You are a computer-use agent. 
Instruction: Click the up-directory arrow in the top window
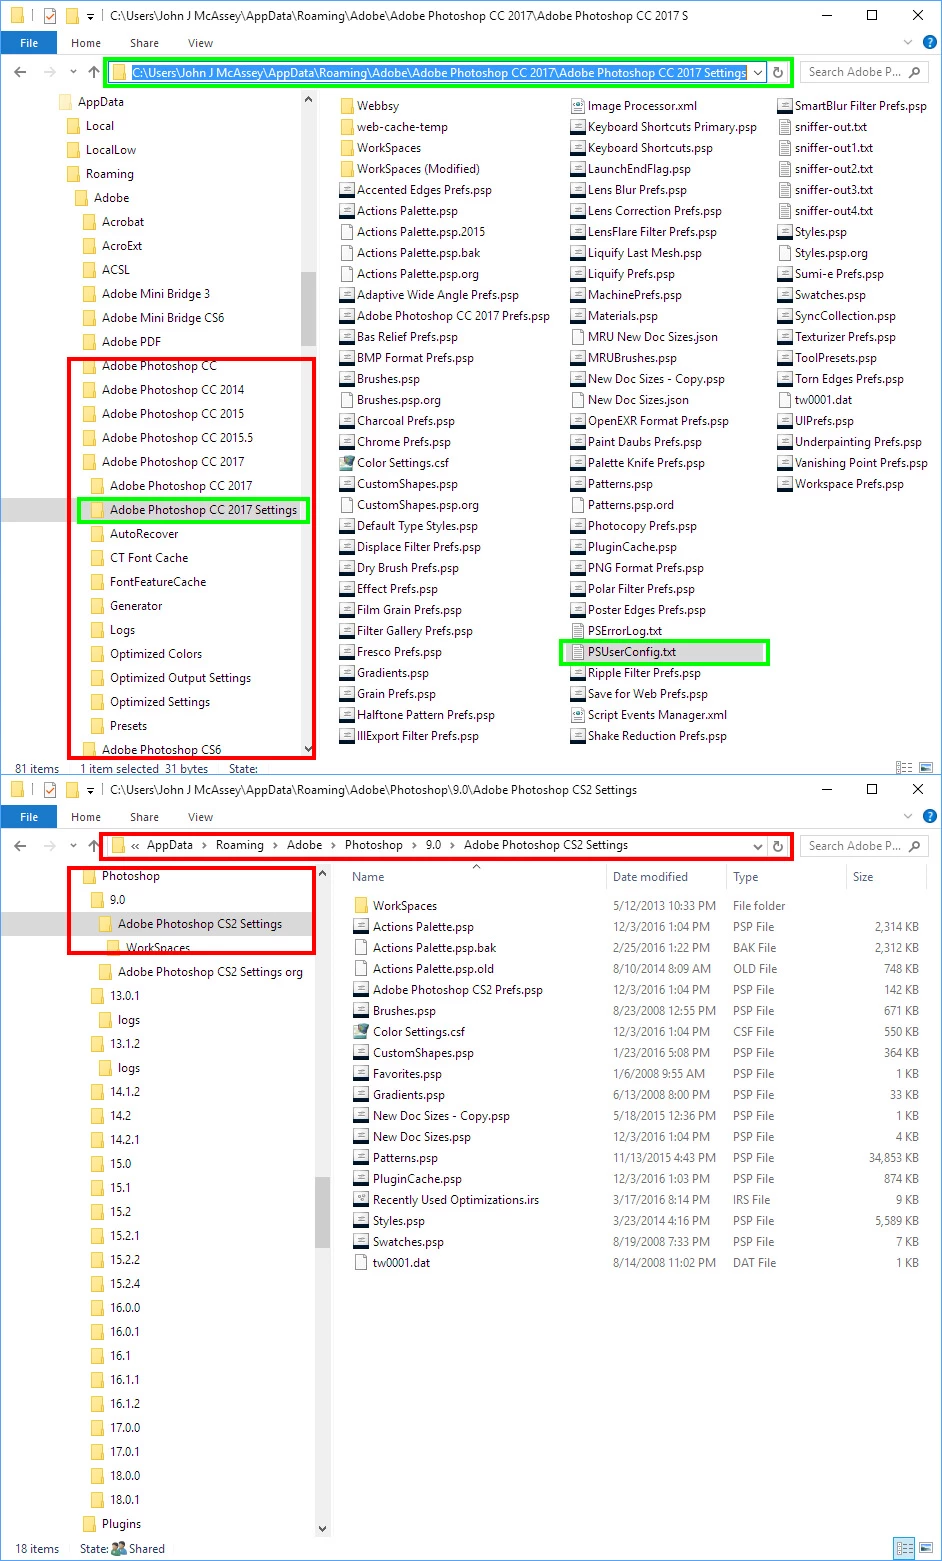click(x=94, y=72)
